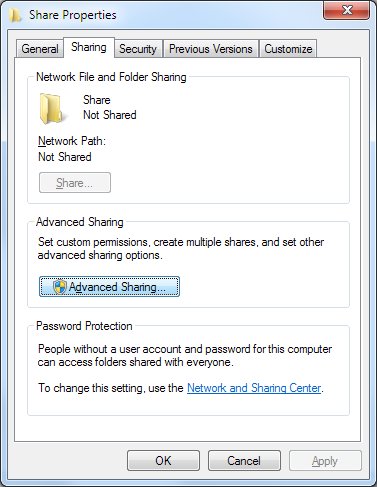This screenshot has width=377, height=487.
Task: Close the Share Properties window
Action: point(347,10)
